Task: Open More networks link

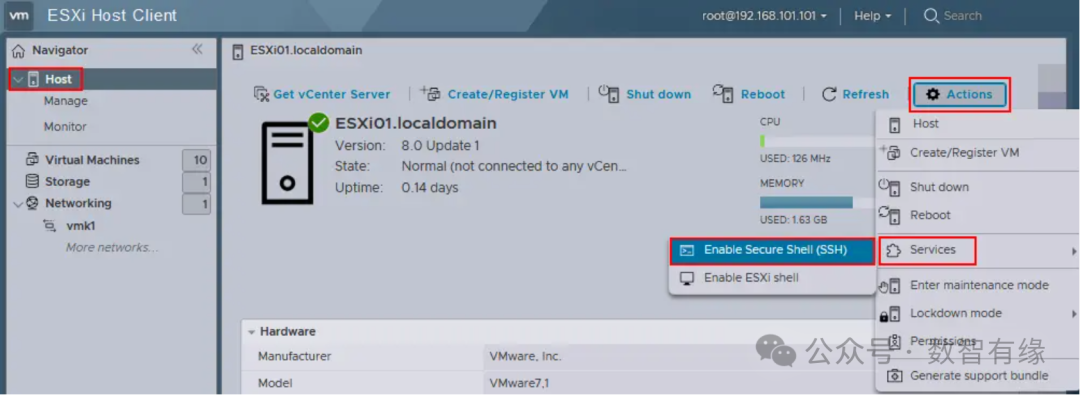Action: [112, 247]
